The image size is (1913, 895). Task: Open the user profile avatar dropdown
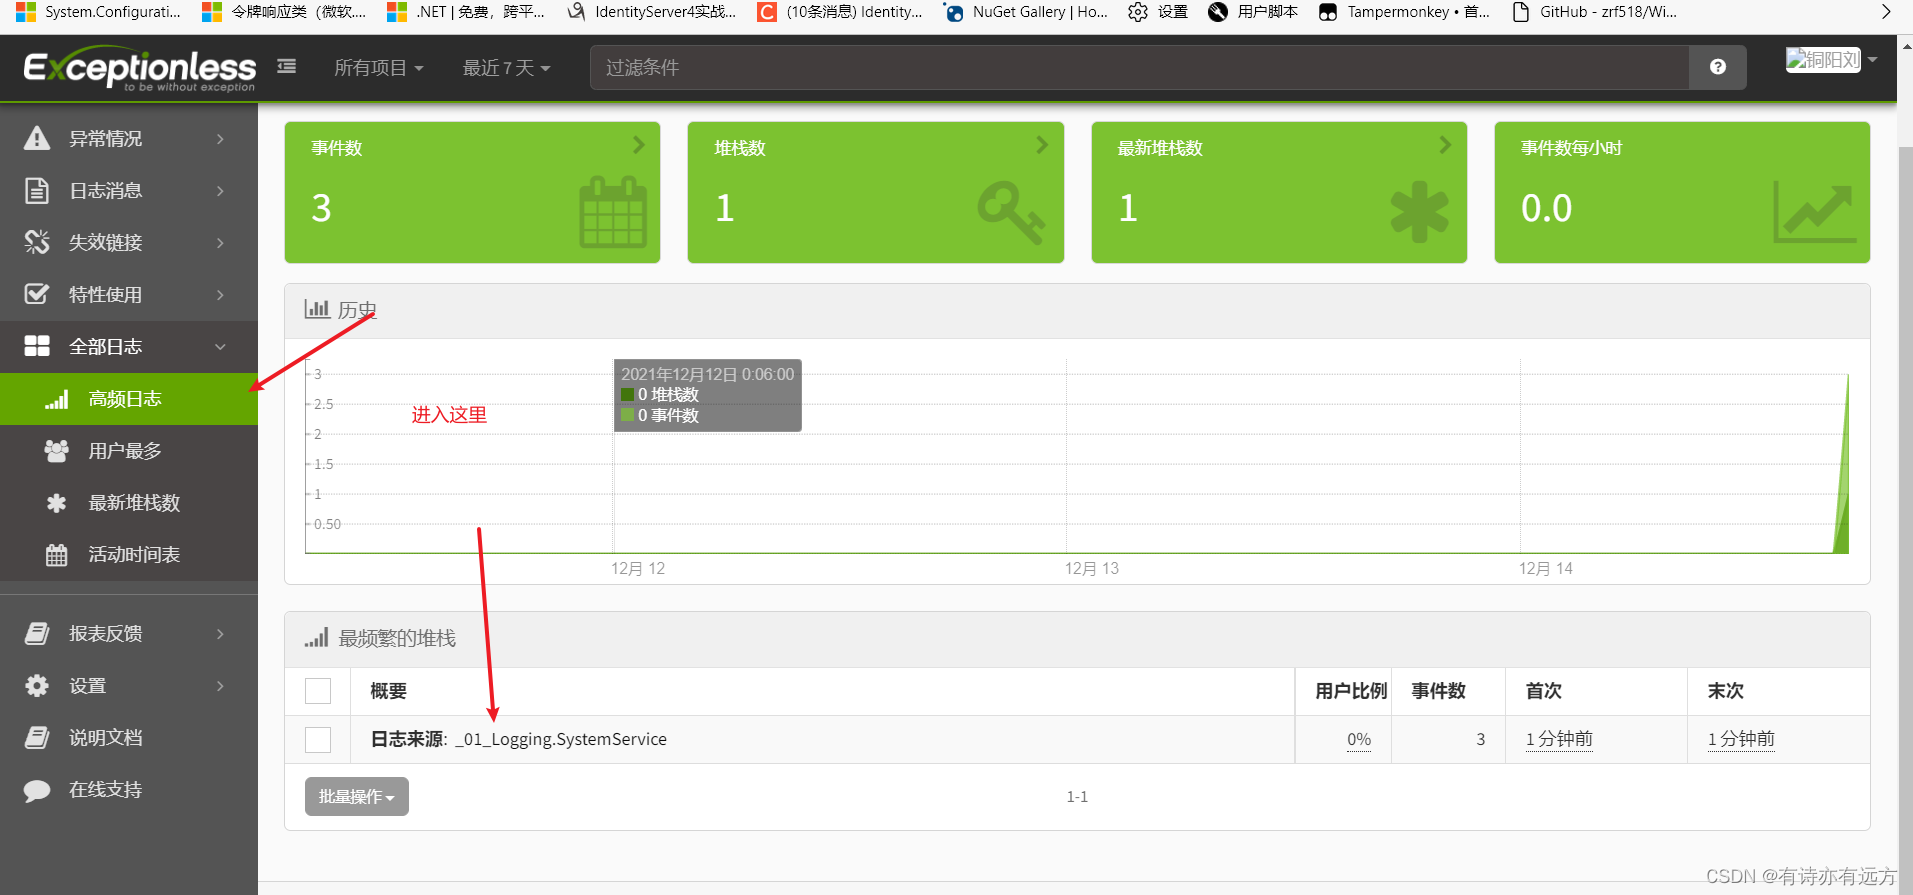1832,60
